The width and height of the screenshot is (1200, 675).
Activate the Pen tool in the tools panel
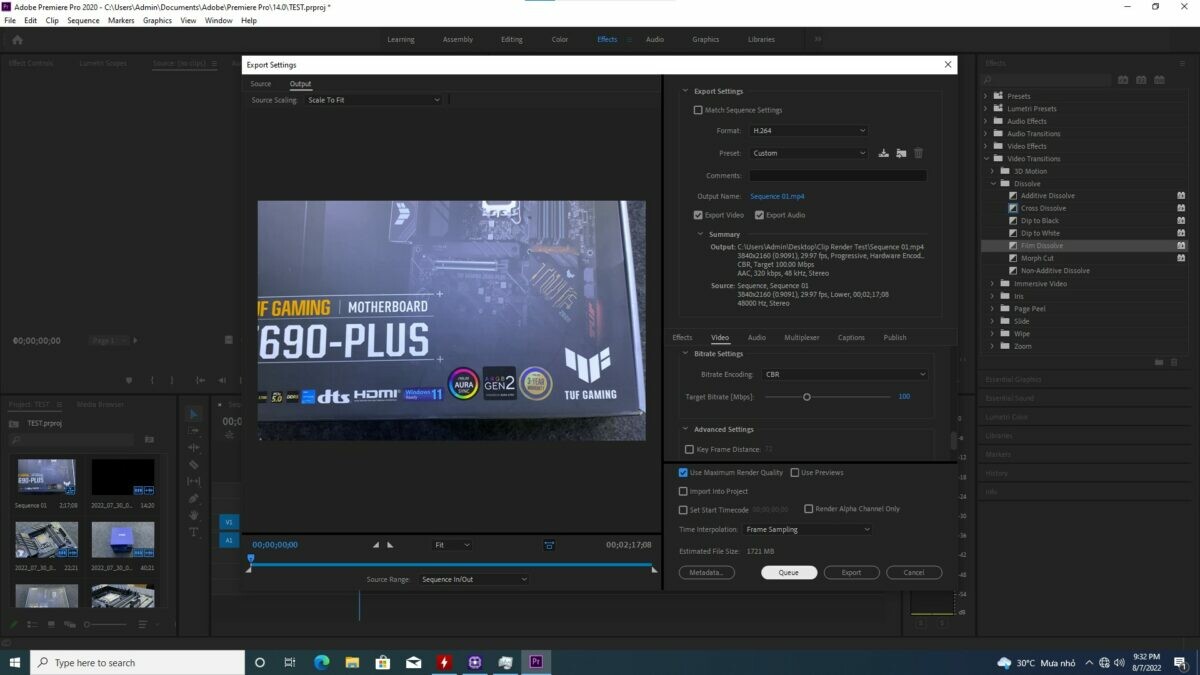[194, 498]
